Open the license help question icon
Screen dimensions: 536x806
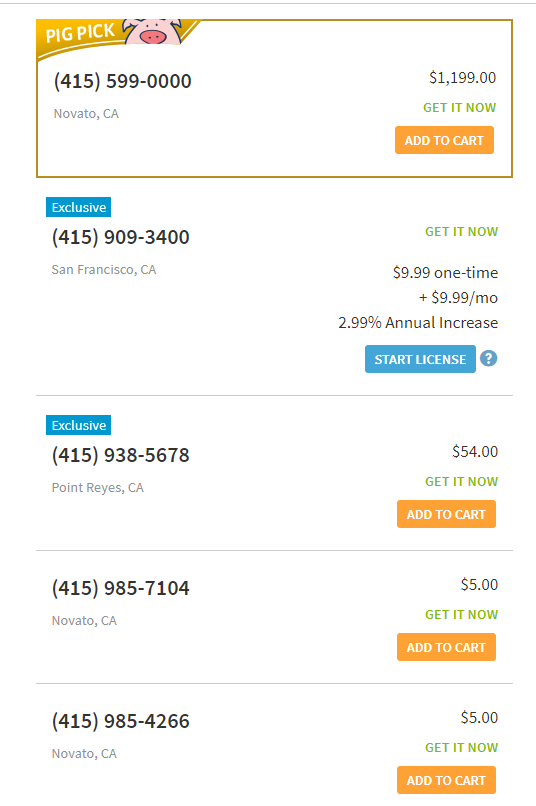488,358
